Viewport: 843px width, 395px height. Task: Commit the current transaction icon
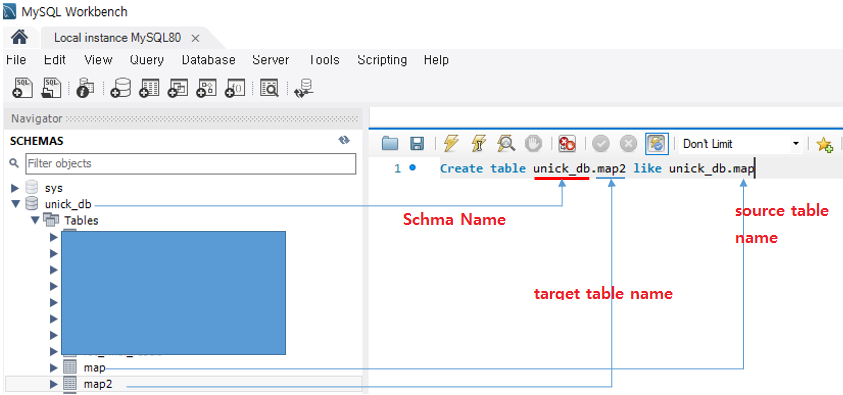pyautogui.click(x=601, y=143)
